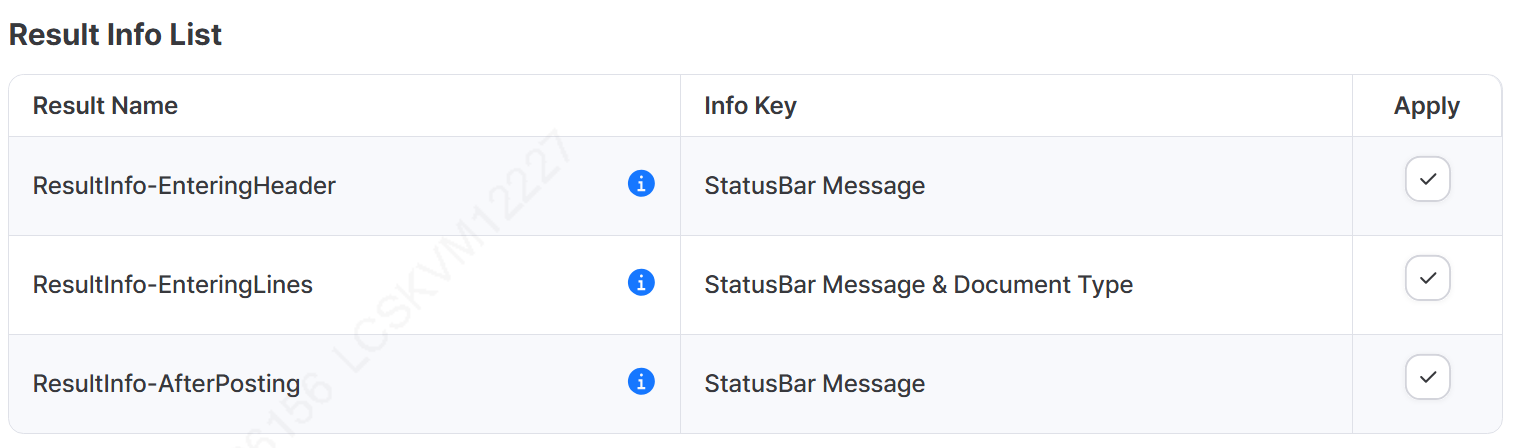Click divider between Info Key and Apply headers
The image size is (1515, 448).
1352,106
